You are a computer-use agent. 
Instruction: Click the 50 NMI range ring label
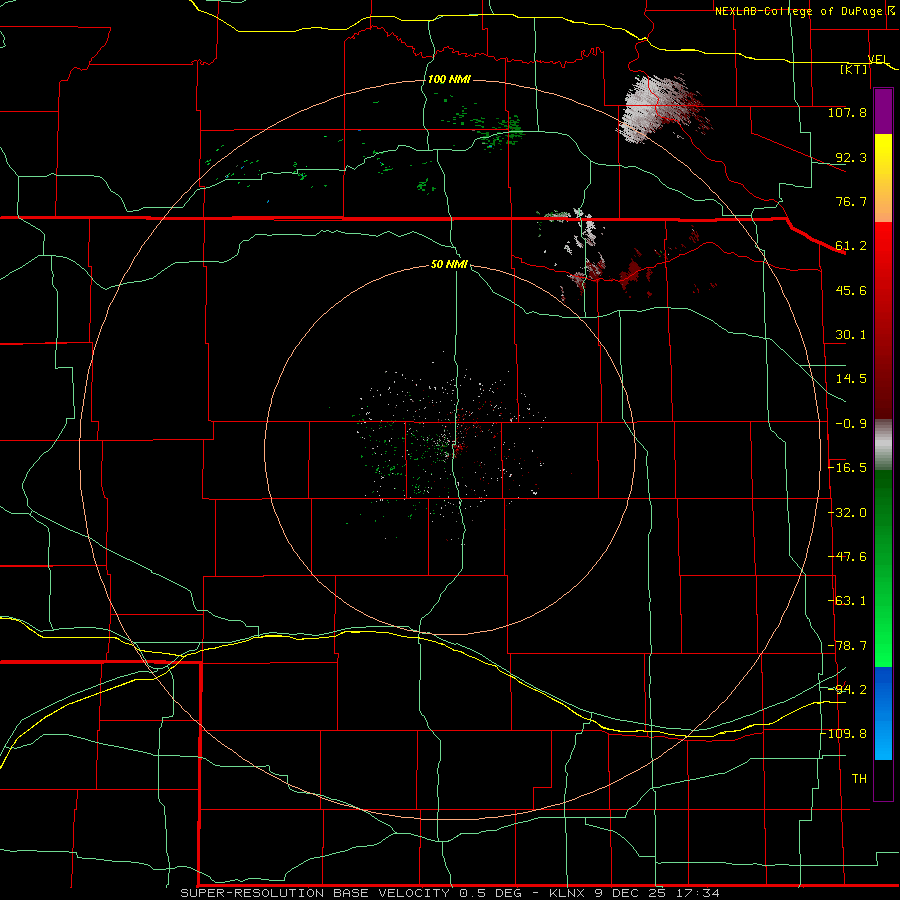(449, 264)
